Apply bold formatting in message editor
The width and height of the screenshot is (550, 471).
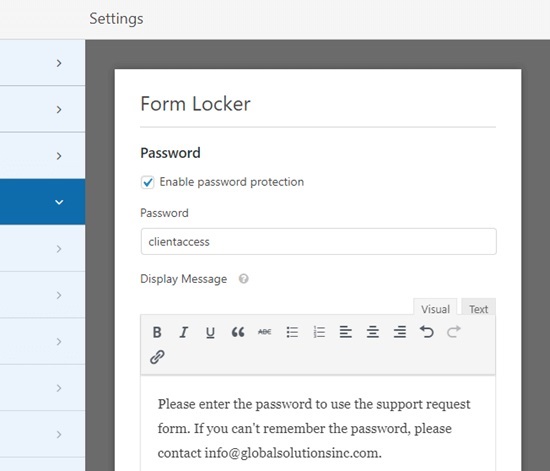(x=157, y=332)
